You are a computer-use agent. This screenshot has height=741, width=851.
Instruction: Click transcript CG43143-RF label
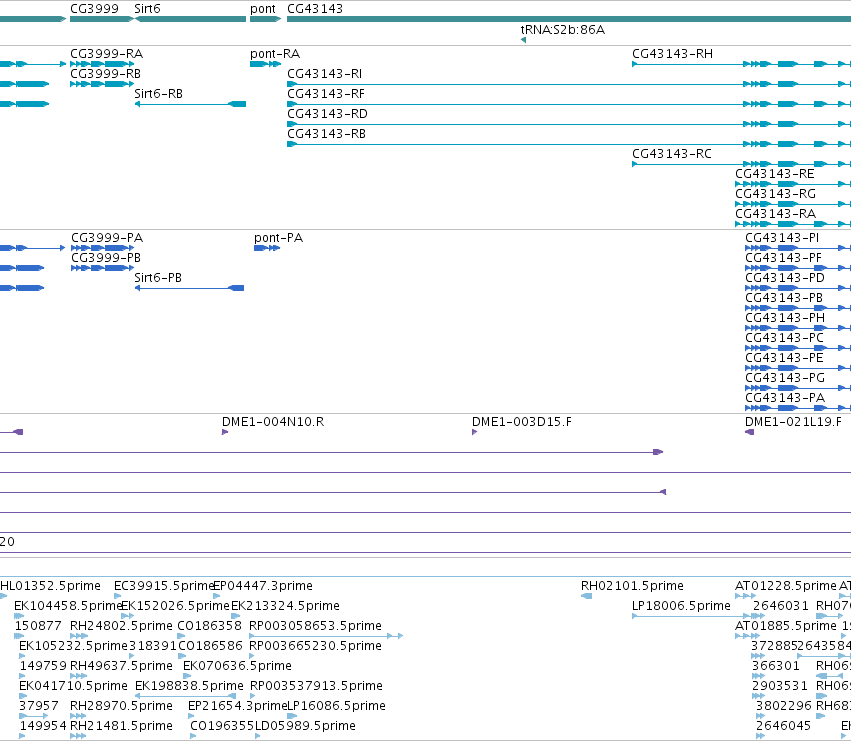[x=326, y=94]
